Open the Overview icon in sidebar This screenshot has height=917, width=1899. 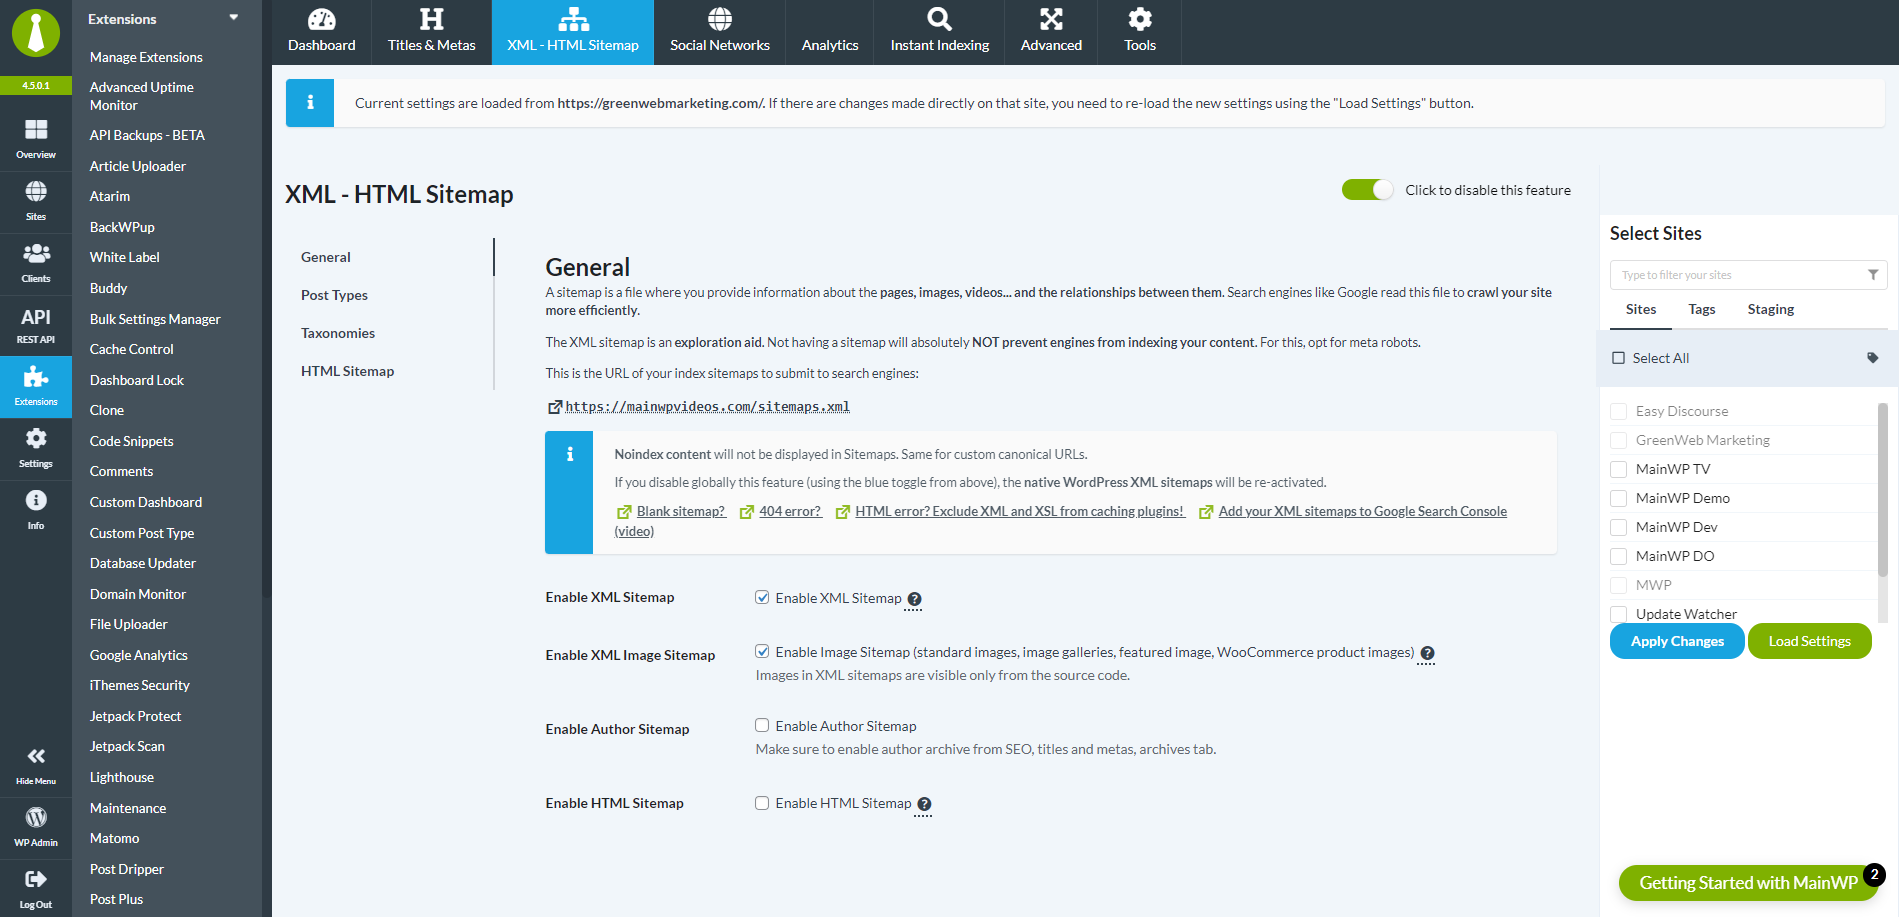coord(36,139)
